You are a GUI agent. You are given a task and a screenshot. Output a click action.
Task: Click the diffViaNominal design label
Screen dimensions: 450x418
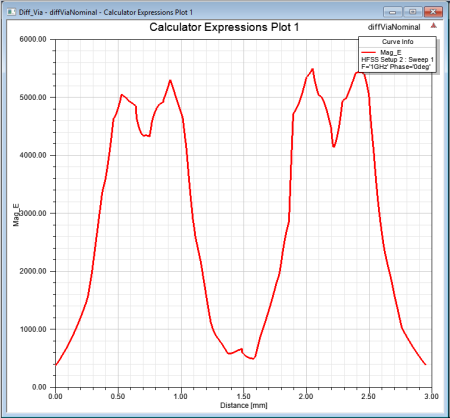(x=394, y=27)
